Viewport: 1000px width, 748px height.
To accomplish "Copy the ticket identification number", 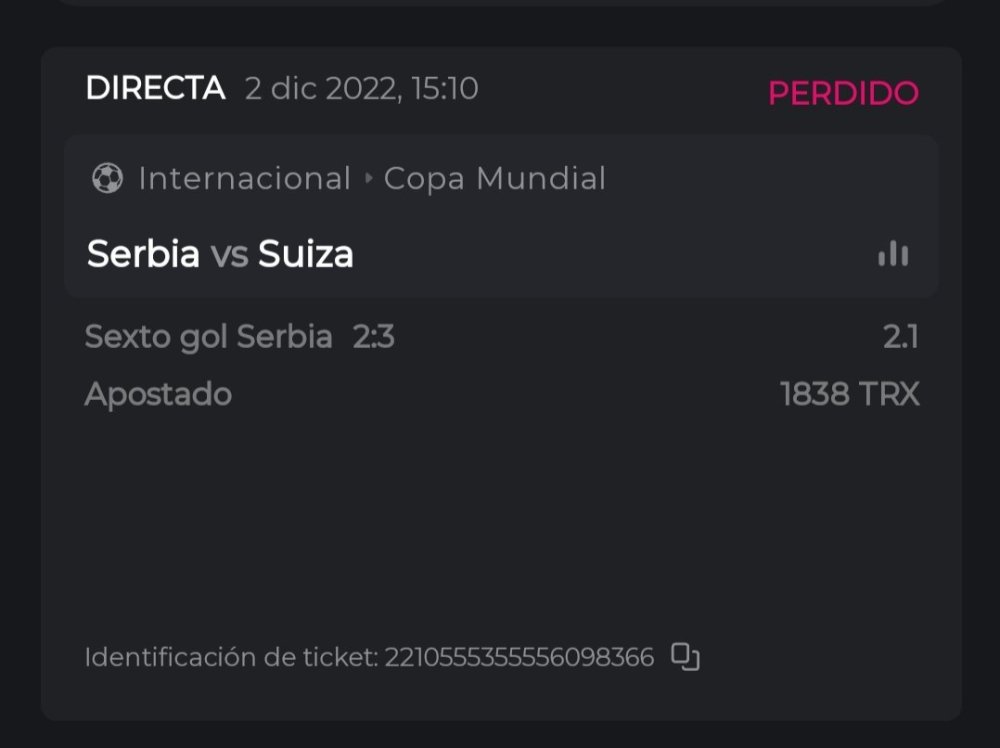I will 685,656.
